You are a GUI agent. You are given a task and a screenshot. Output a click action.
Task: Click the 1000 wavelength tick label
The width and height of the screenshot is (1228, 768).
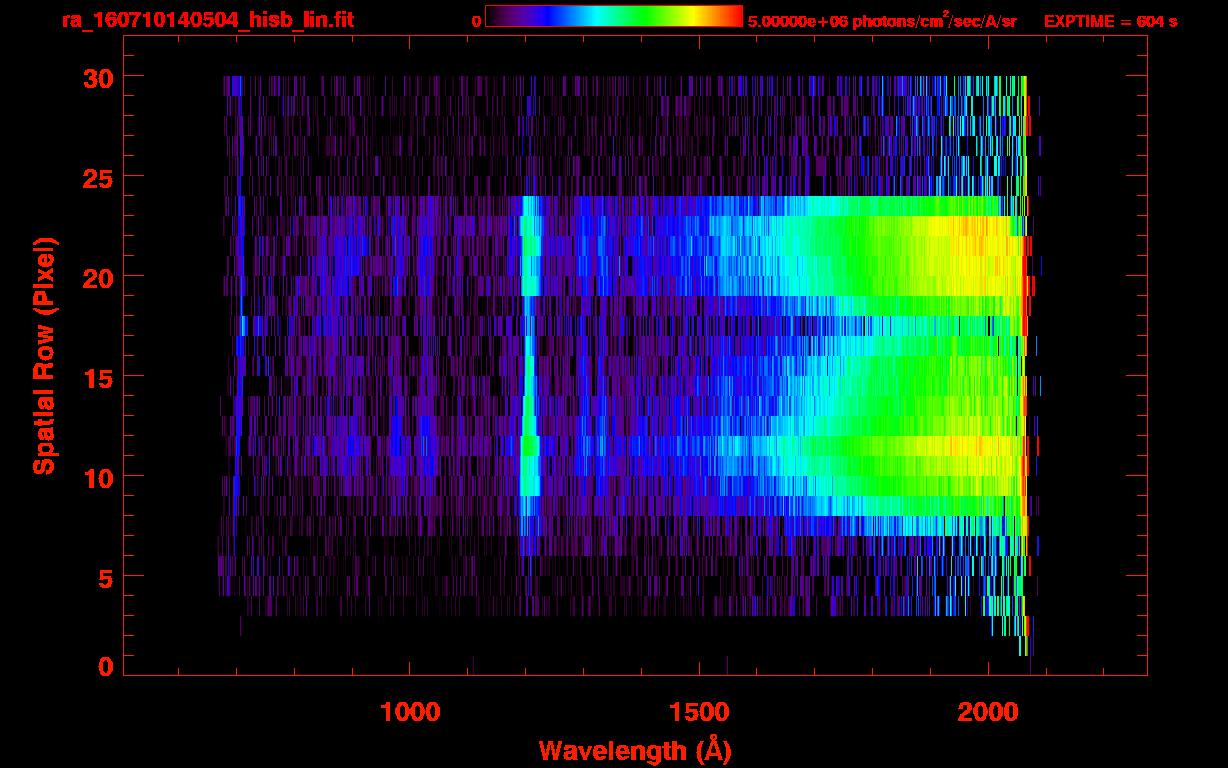(409, 712)
